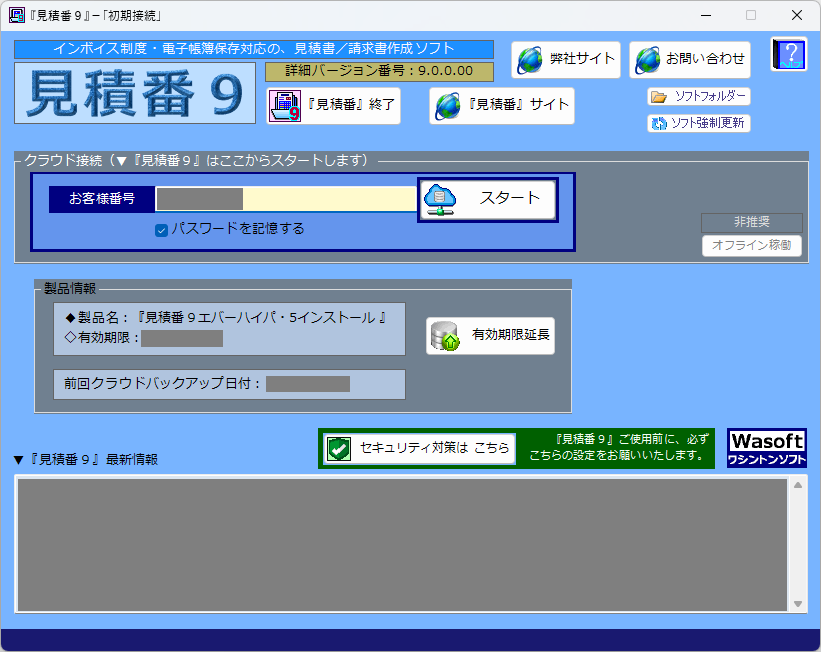Click the オフライン稼働 button
The height and width of the screenshot is (652, 821).
tap(752, 246)
